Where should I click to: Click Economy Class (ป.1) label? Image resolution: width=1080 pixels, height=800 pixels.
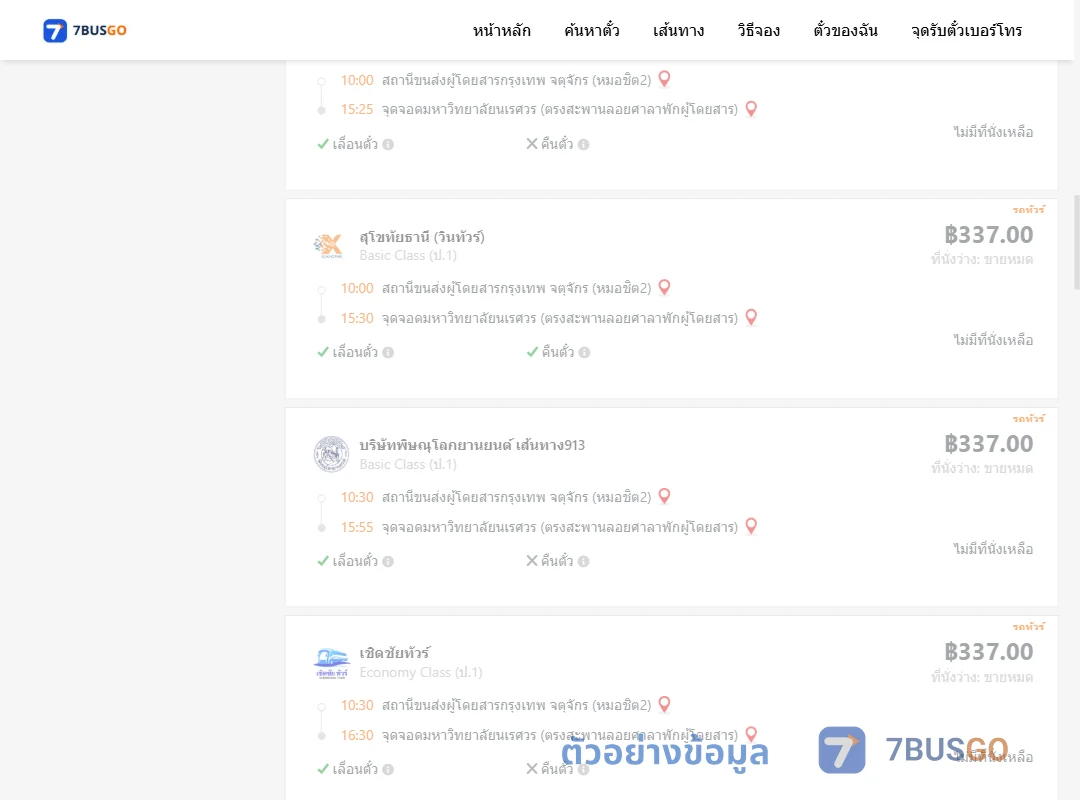click(x=421, y=673)
